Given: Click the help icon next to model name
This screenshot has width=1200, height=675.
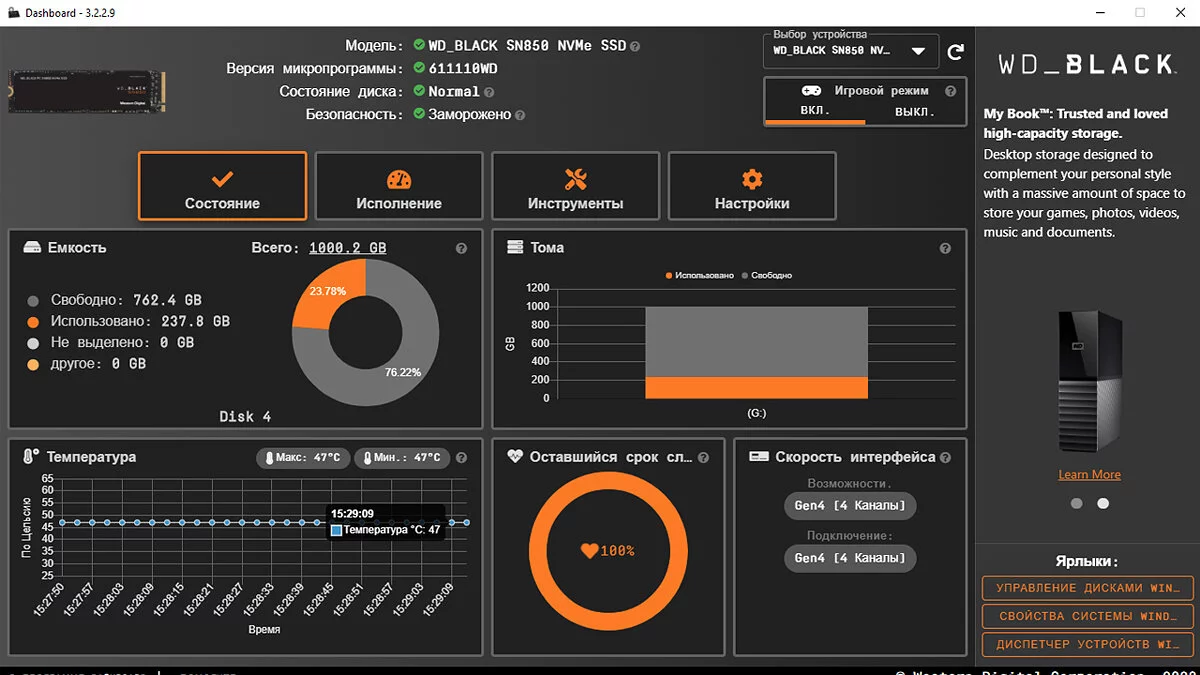Looking at the screenshot, I should [635, 46].
